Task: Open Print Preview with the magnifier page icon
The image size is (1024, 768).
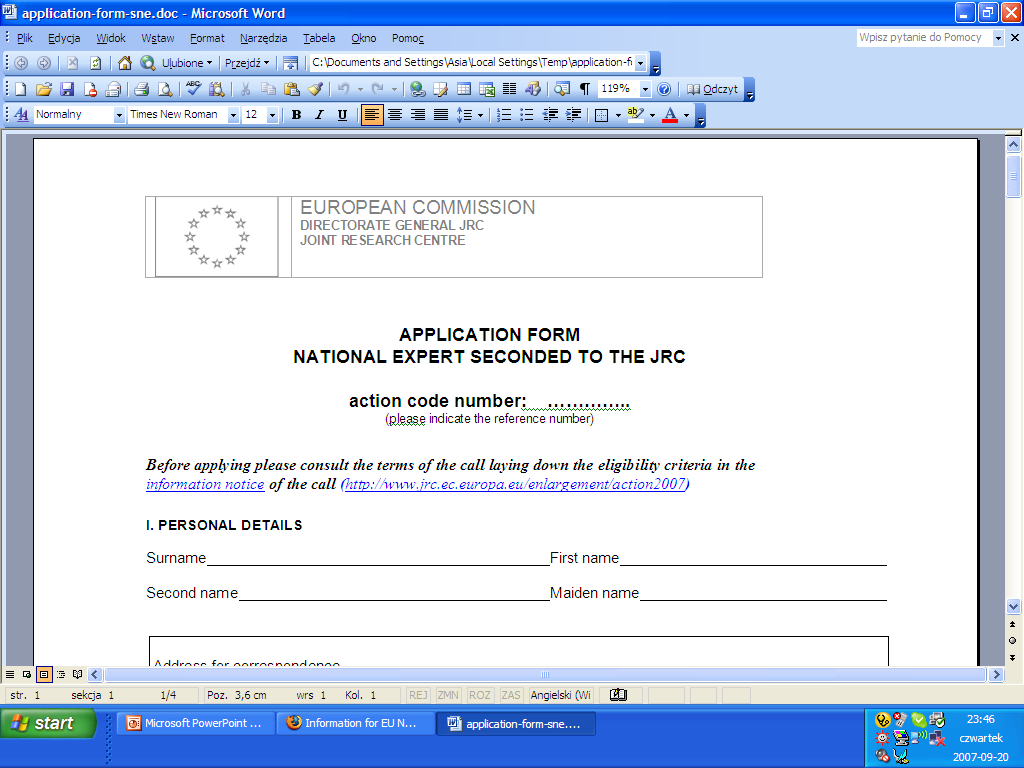Action: (x=165, y=89)
